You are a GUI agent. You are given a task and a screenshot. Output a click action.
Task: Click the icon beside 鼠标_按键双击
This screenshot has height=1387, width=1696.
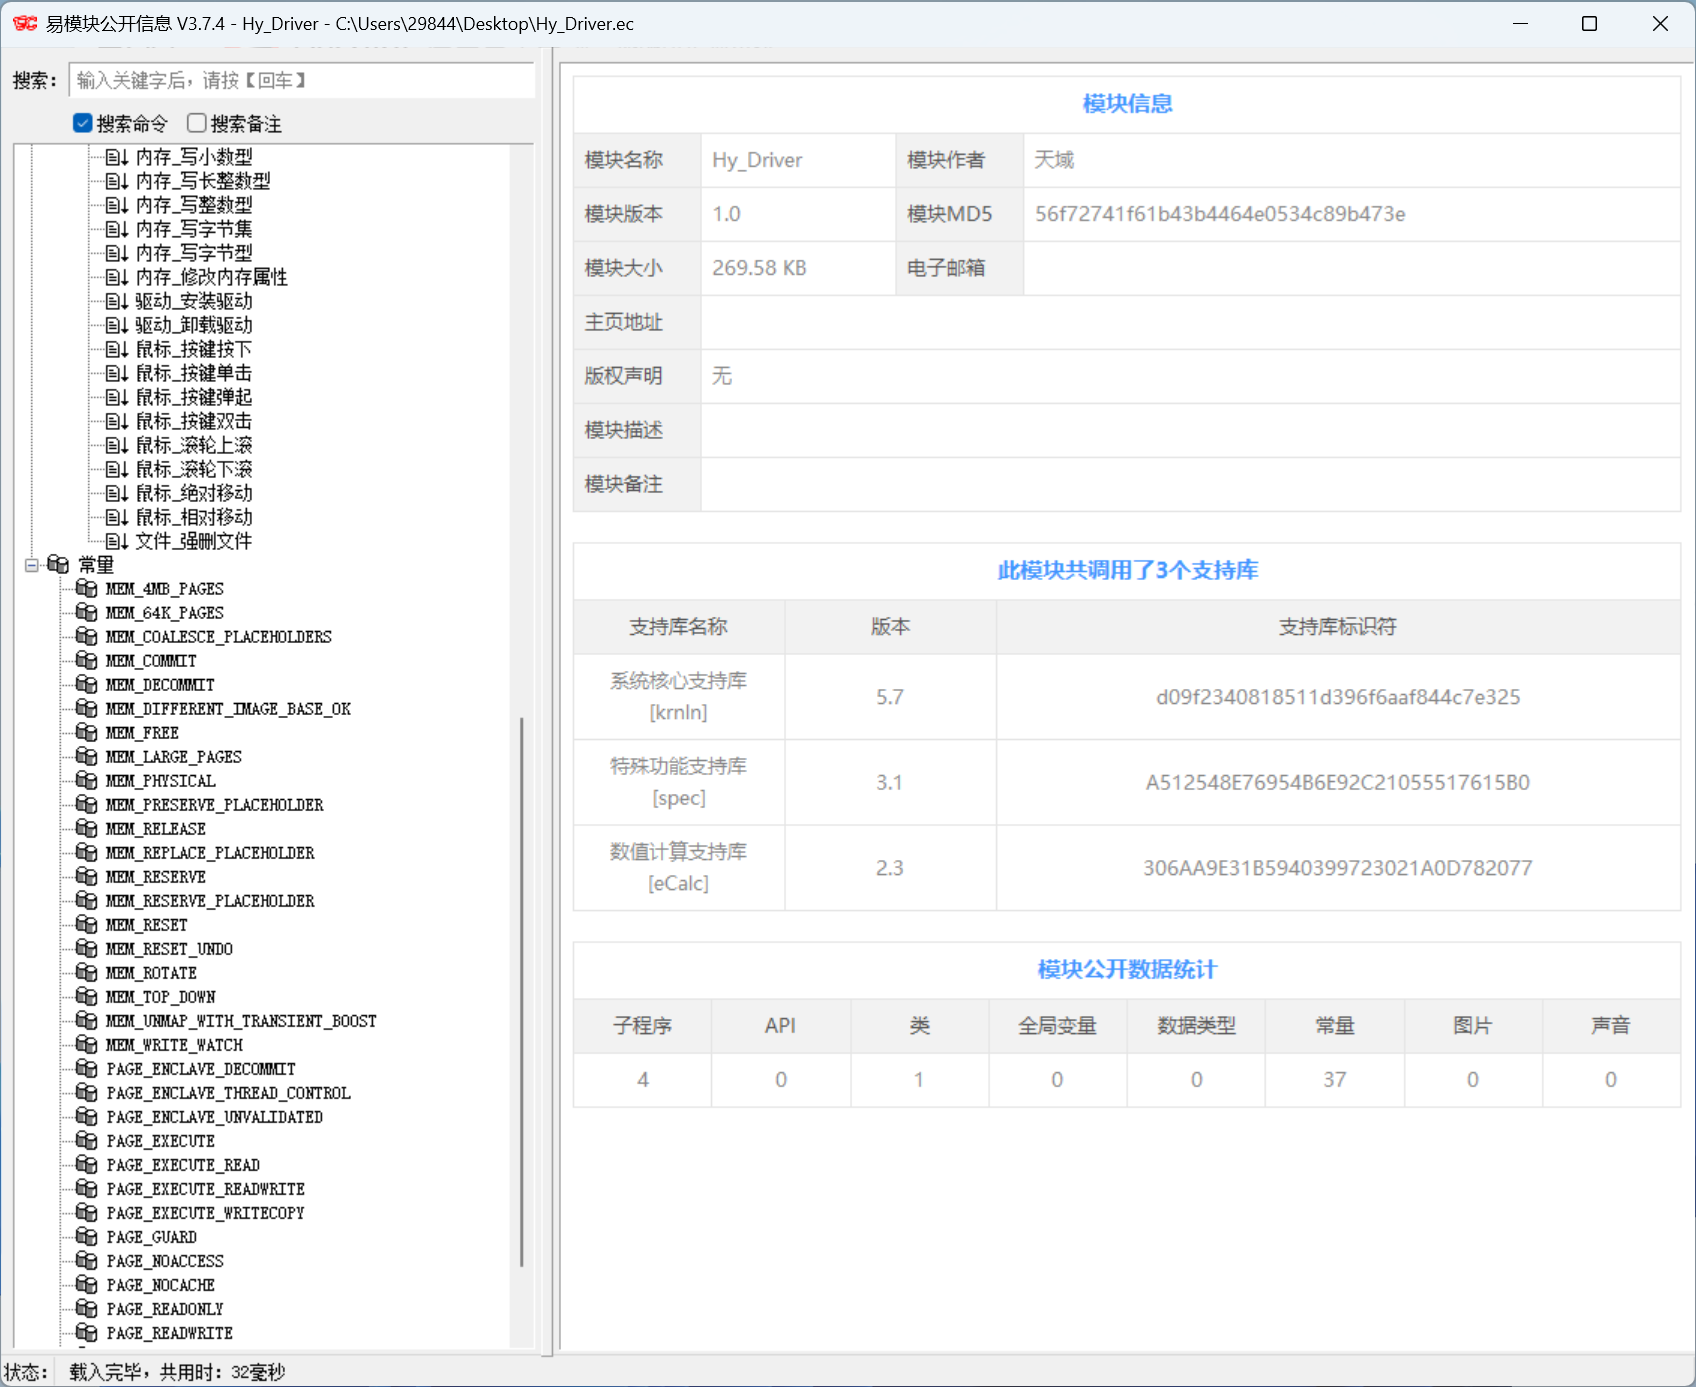[116, 421]
